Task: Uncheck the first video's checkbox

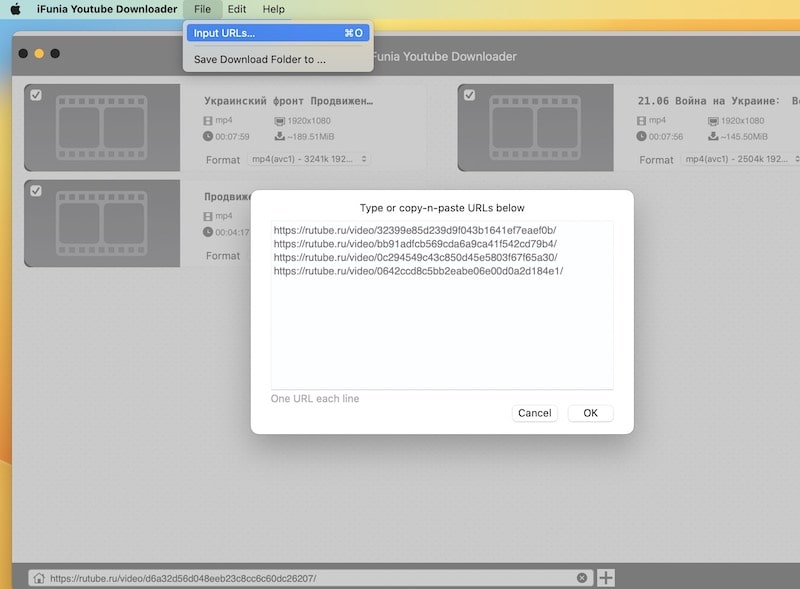Action: (36, 95)
